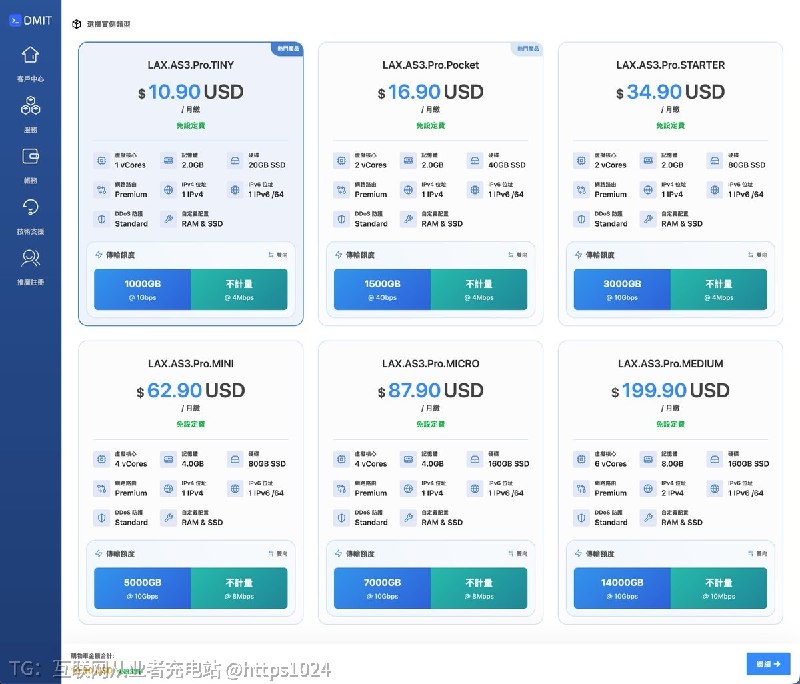Click the RAM icon beside 8.0GB on MEDIUM
The image size is (800, 684).
648,459
